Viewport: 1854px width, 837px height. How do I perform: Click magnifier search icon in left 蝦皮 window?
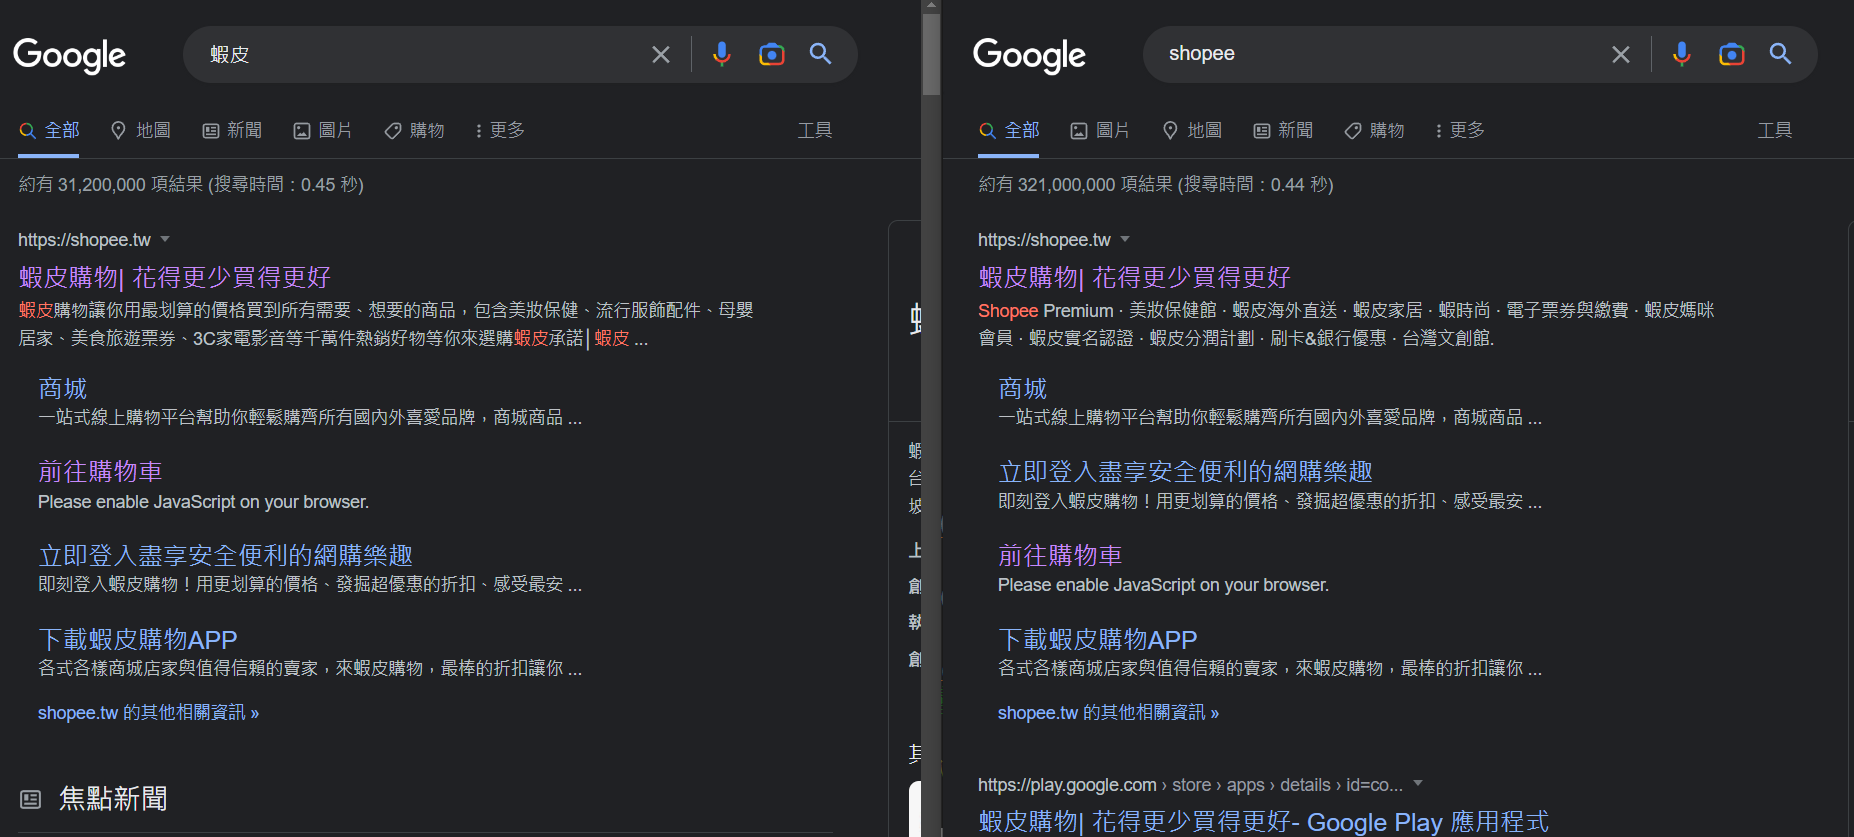click(820, 54)
